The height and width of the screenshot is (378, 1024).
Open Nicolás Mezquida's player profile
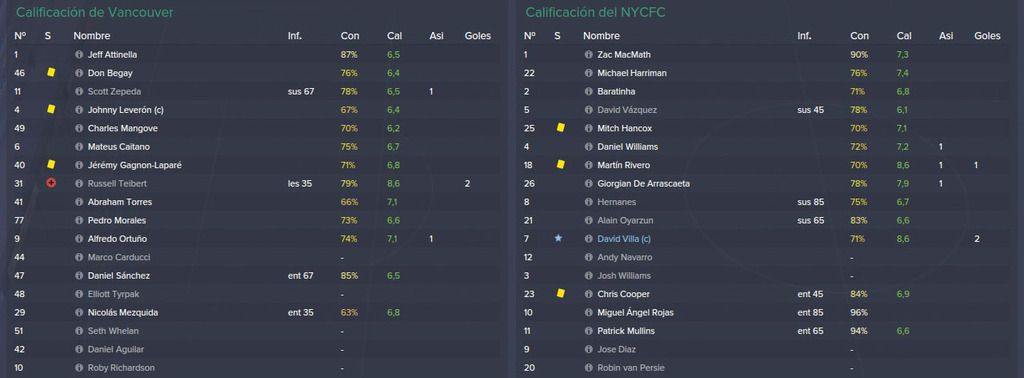pyautogui.click(x=122, y=313)
